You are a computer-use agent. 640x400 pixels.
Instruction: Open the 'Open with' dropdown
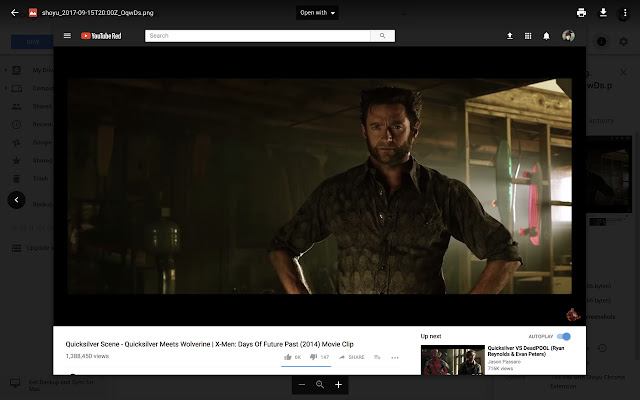[x=317, y=13]
